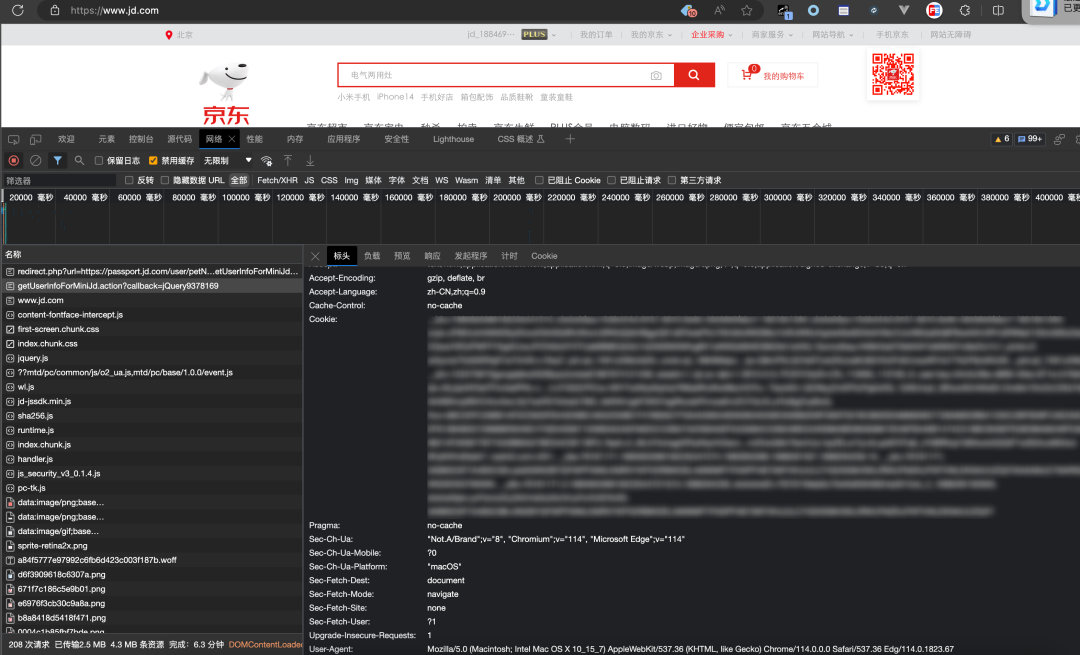Check the 已阻止请求 checkbox

[611, 180]
